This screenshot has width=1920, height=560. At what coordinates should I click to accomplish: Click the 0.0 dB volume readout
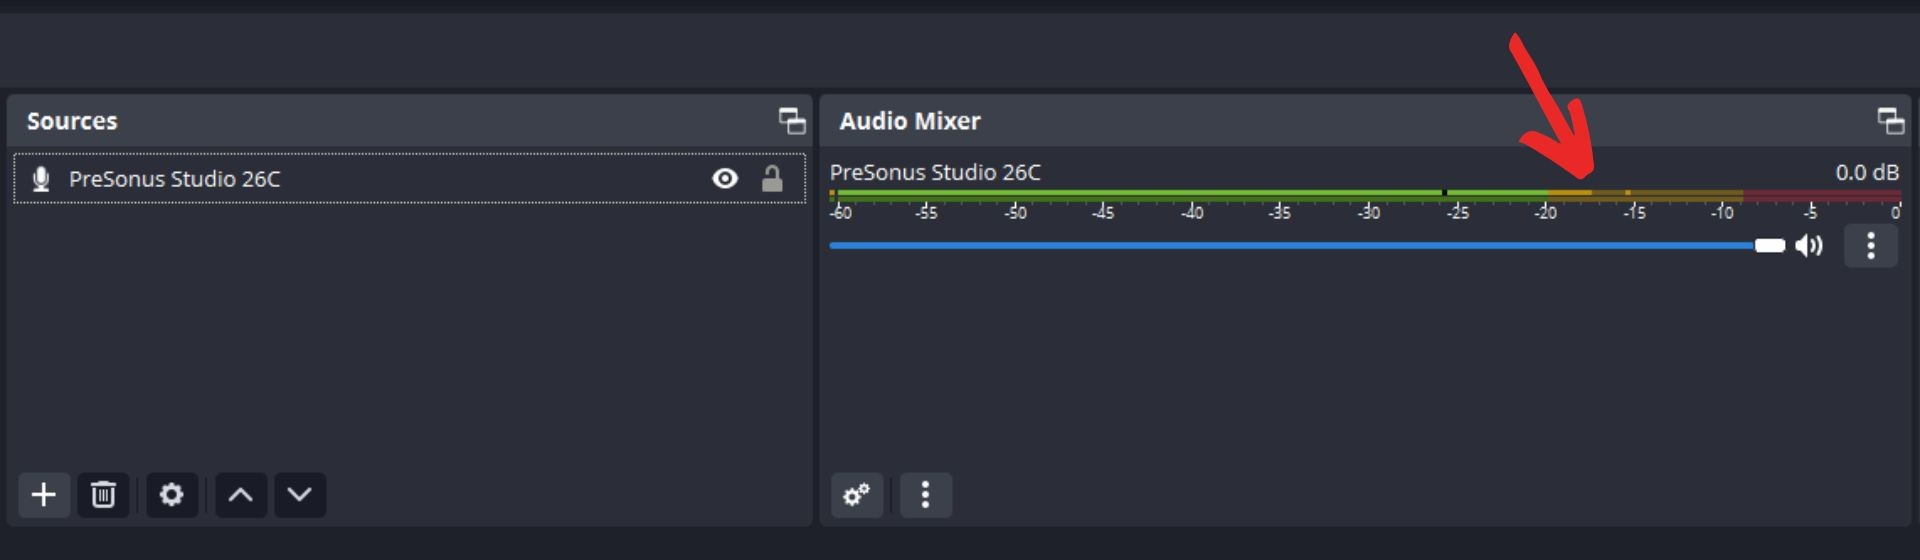point(1867,172)
